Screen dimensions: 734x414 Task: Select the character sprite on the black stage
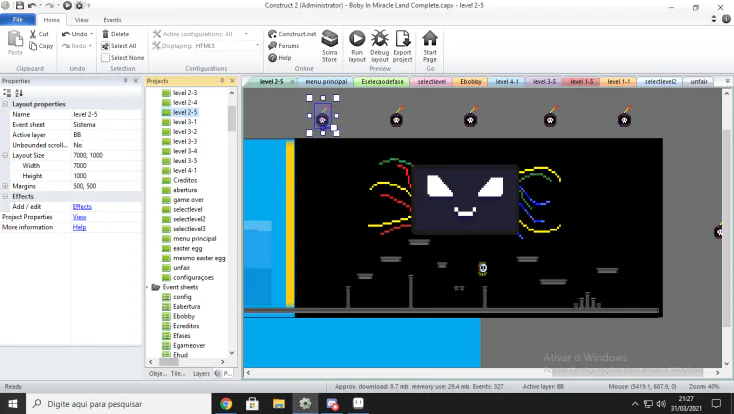[x=483, y=268]
